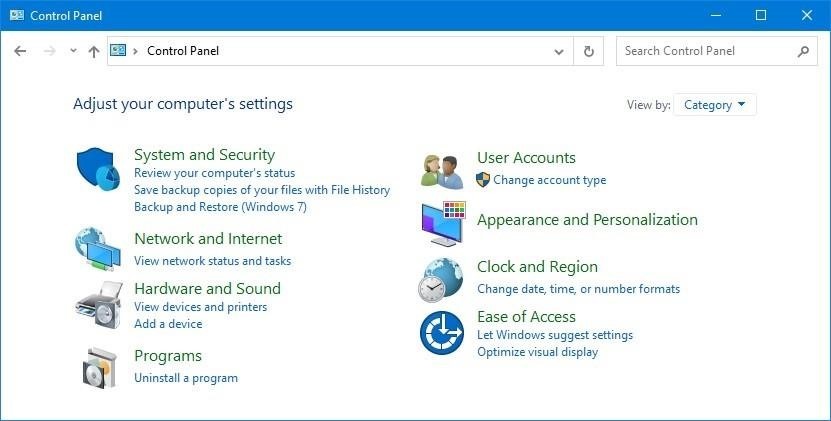The width and height of the screenshot is (831, 421).
Task: Open Hardware and Sound heading link
Action: click(207, 288)
